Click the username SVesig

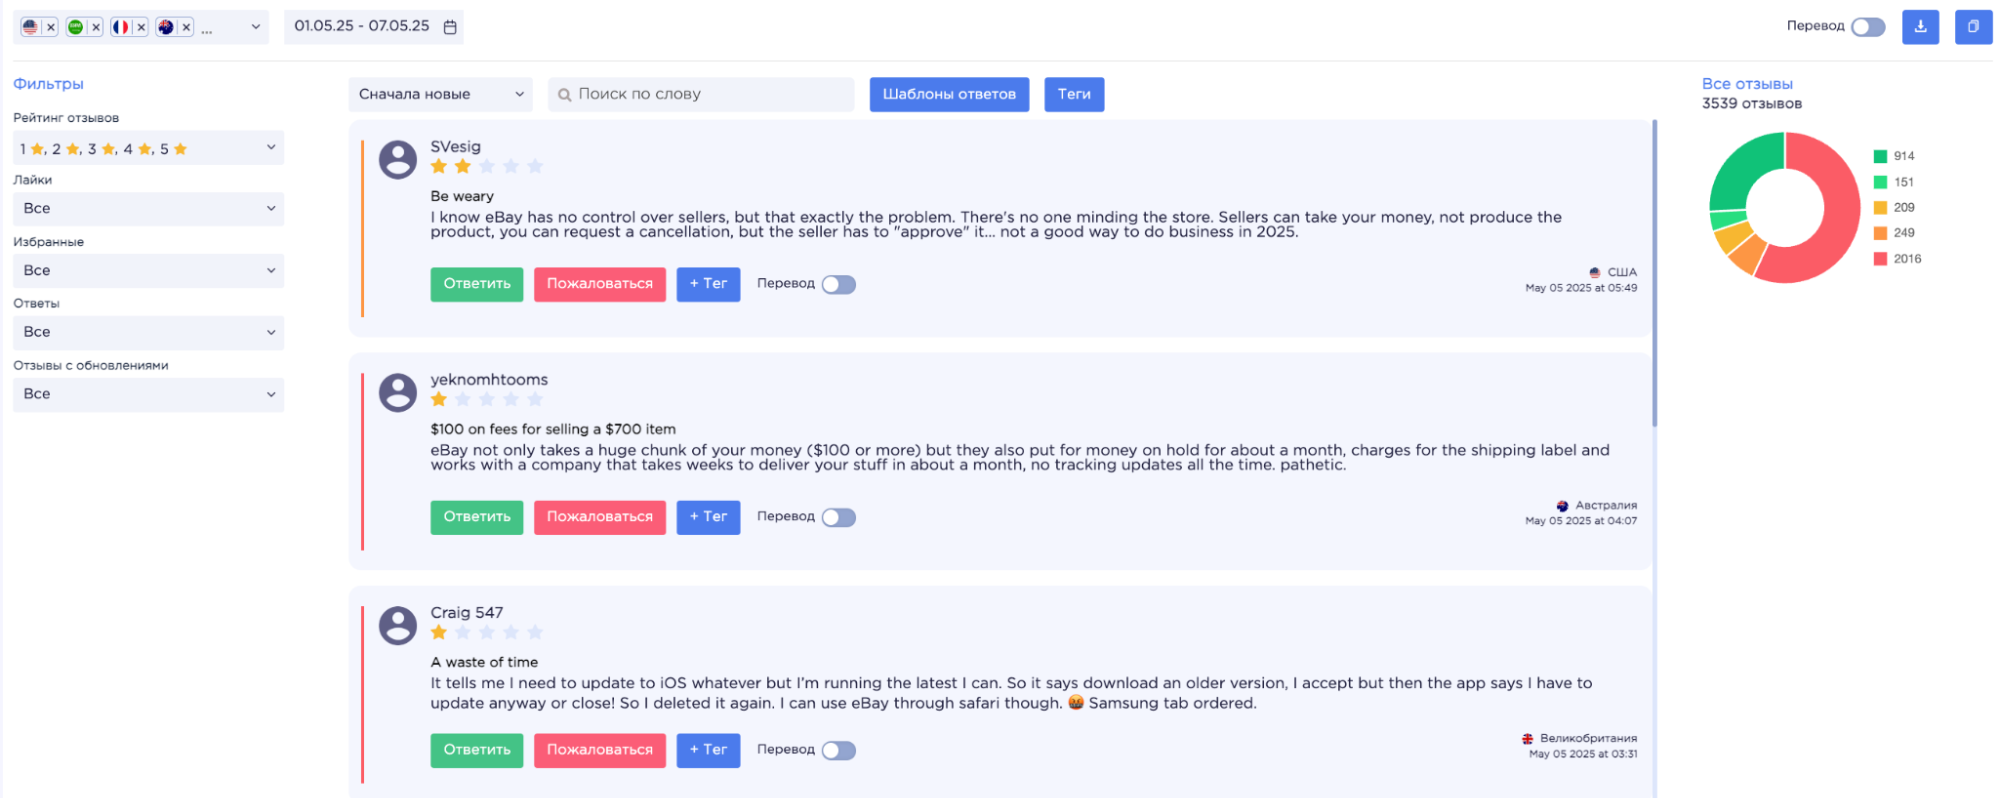[455, 147]
